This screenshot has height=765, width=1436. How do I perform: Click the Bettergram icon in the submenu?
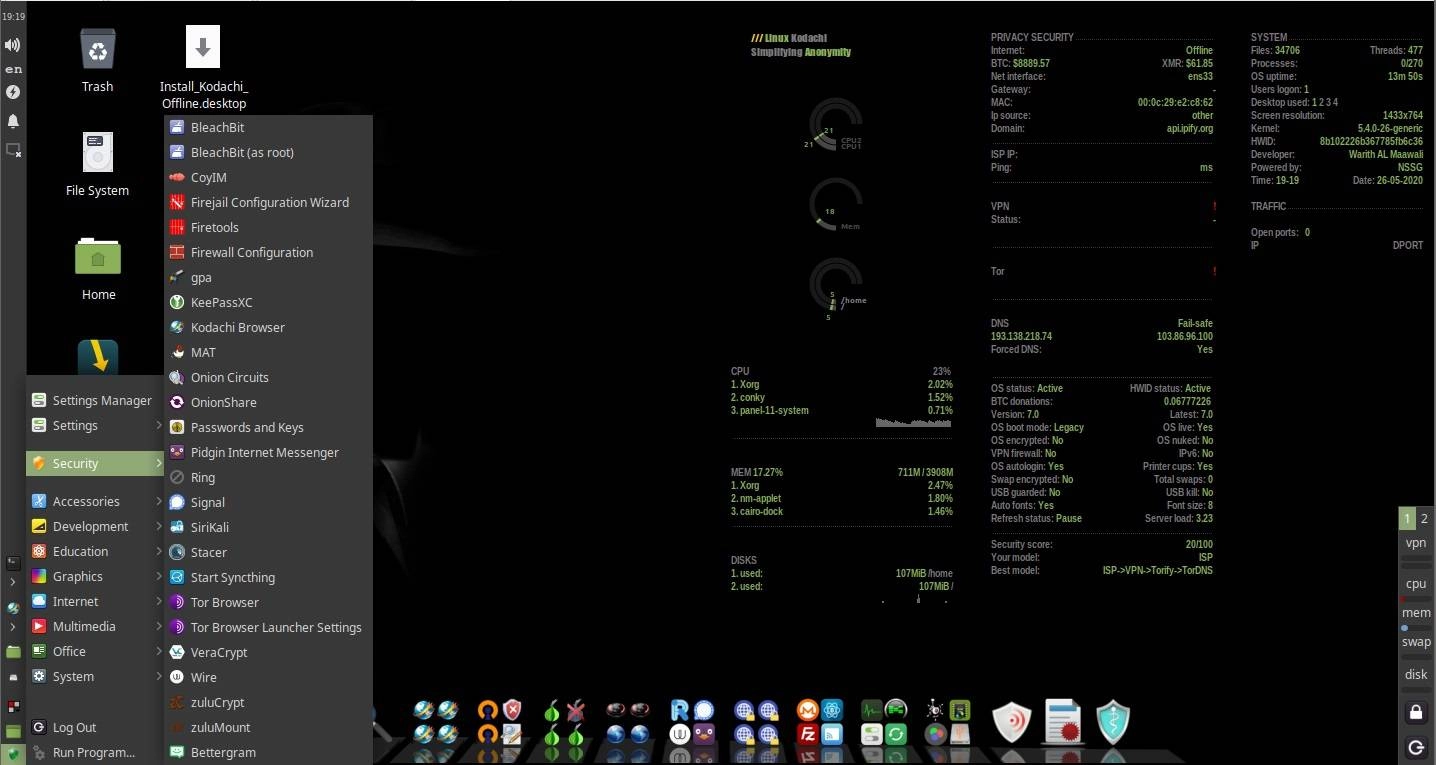[177, 753]
